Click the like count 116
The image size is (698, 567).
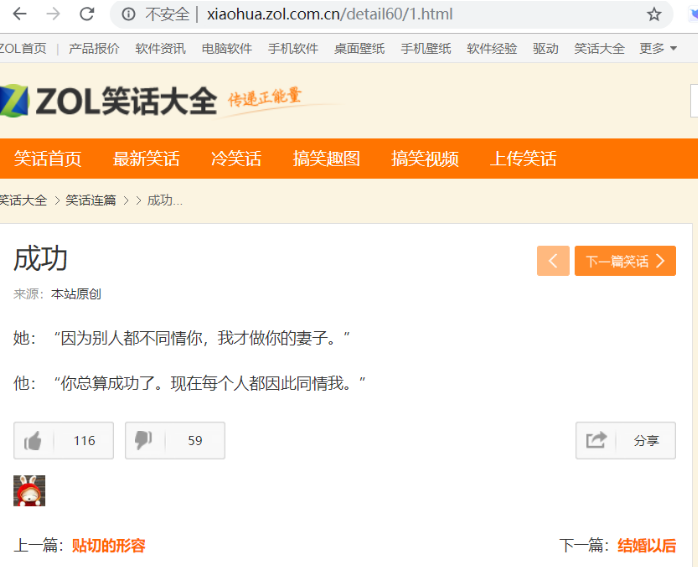(x=85, y=441)
